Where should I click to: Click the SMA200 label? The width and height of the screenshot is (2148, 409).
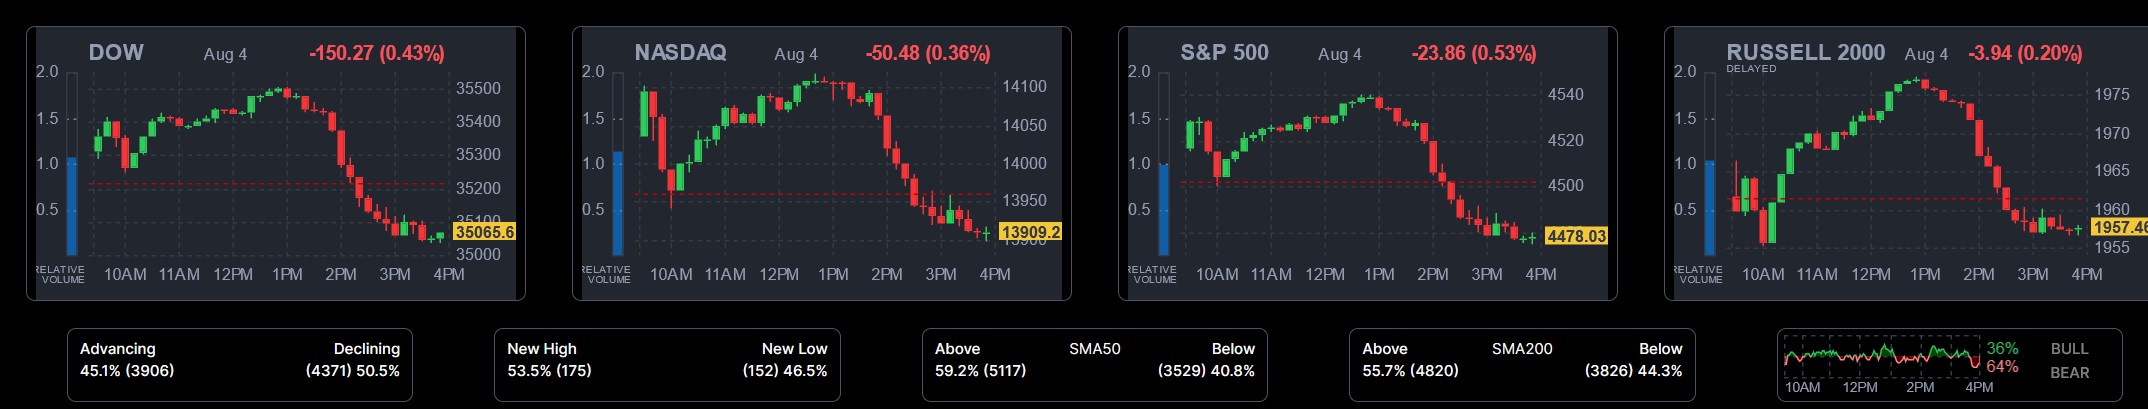click(x=1521, y=349)
